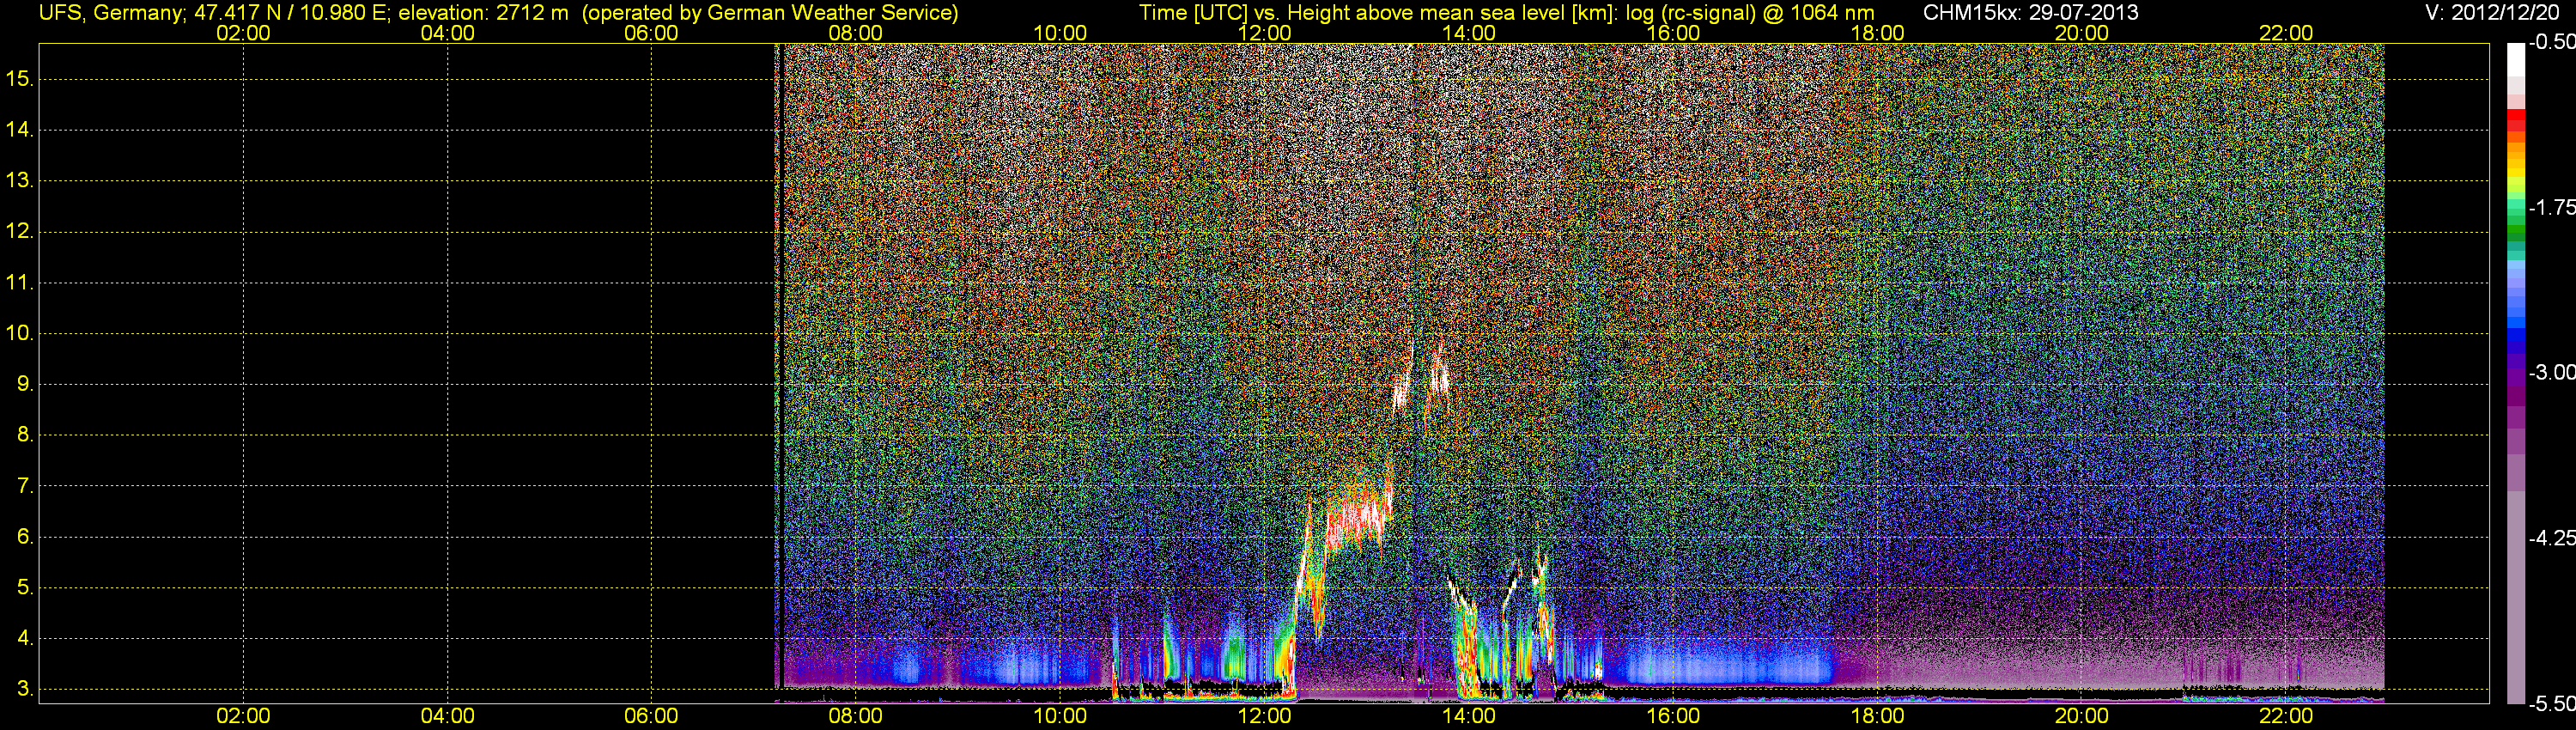Click the "7." height axis label
Screen dimensions: 2576x730
24,487
